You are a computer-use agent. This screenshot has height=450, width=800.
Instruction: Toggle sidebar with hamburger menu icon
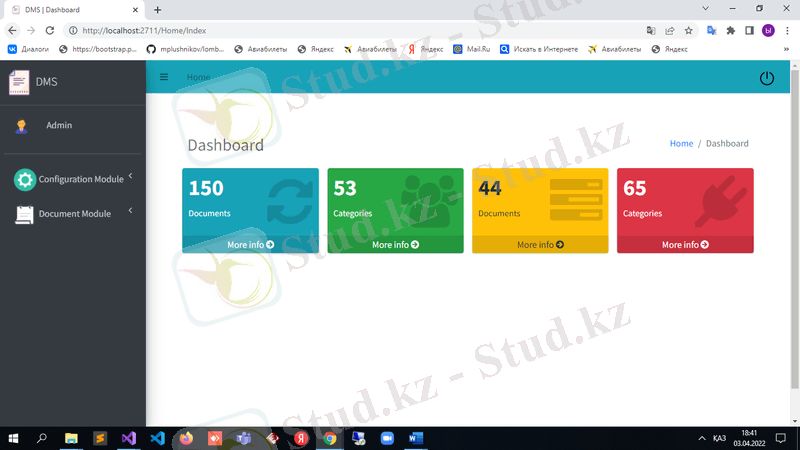point(164,77)
